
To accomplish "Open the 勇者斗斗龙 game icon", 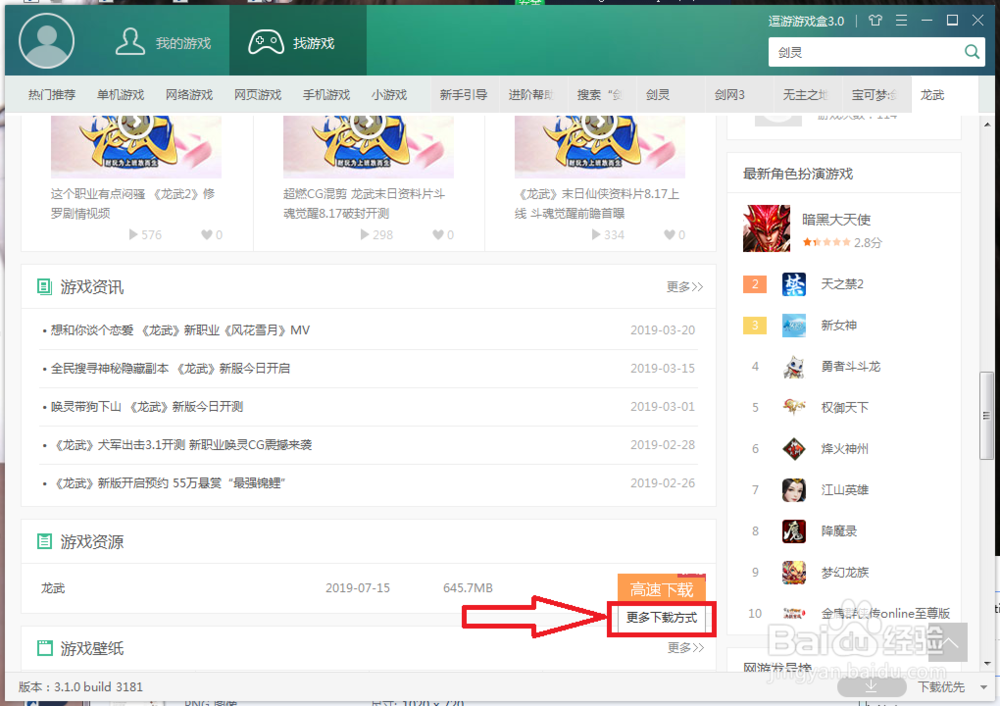I will coord(794,367).
